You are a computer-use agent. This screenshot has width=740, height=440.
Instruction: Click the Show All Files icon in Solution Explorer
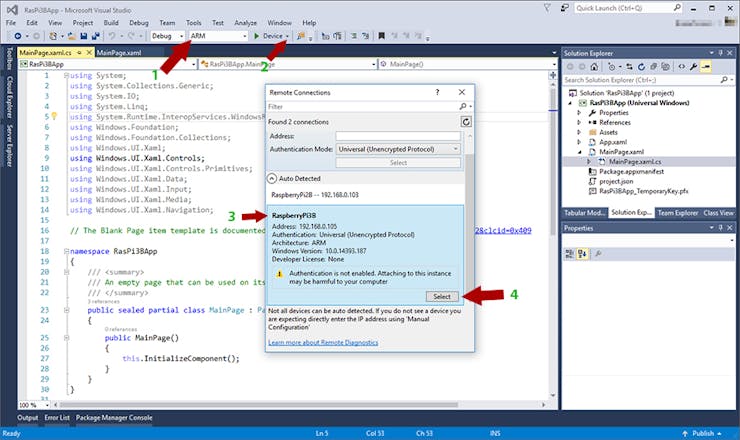click(x=665, y=67)
